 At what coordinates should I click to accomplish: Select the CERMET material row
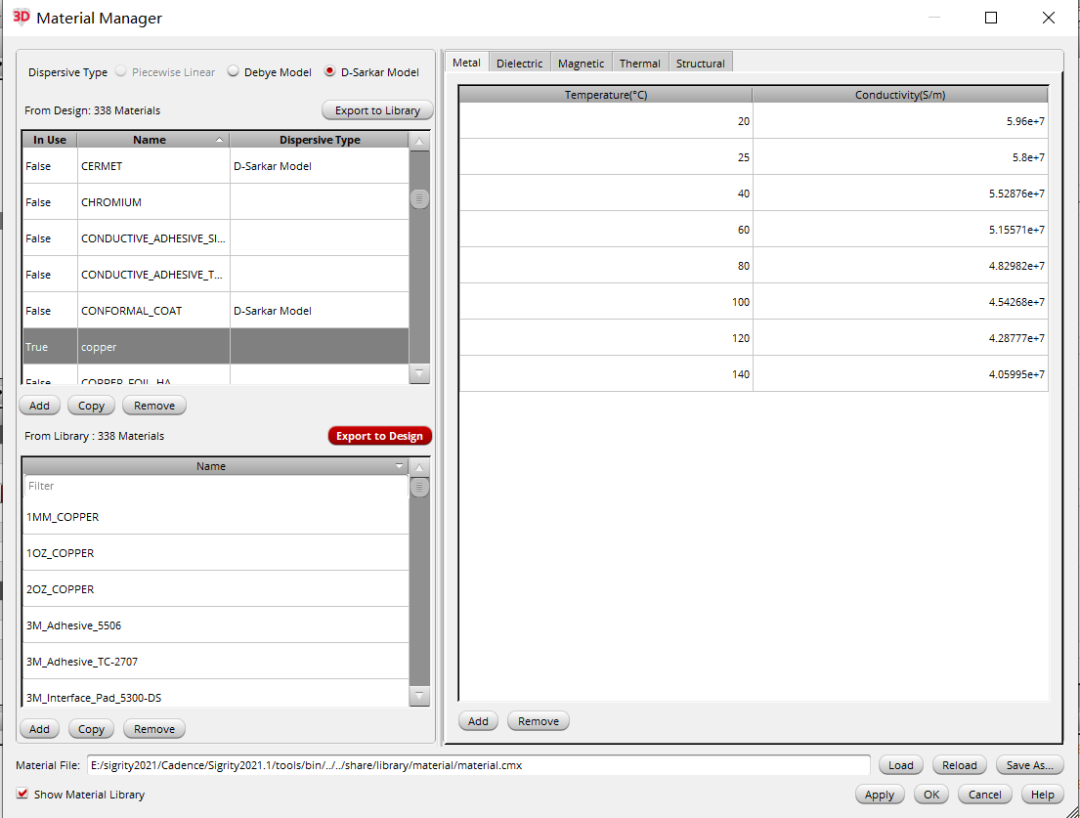tap(216, 166)
